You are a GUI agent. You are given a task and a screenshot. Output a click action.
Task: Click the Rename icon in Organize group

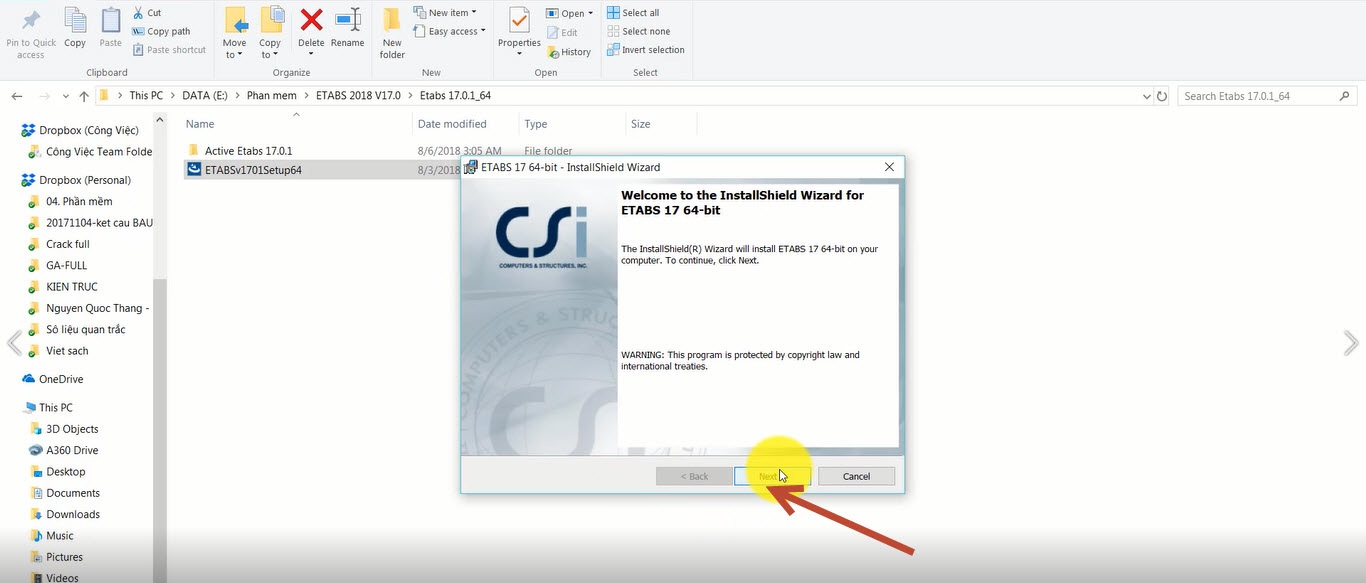point(348,20)
